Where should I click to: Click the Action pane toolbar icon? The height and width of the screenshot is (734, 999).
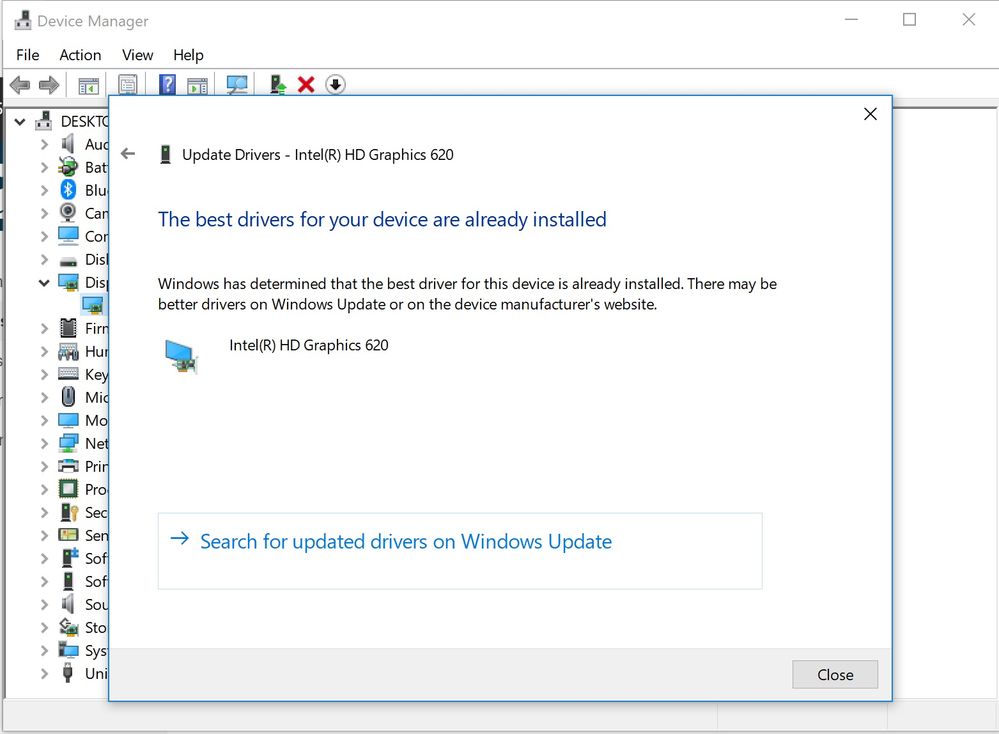tap(198, 85)
